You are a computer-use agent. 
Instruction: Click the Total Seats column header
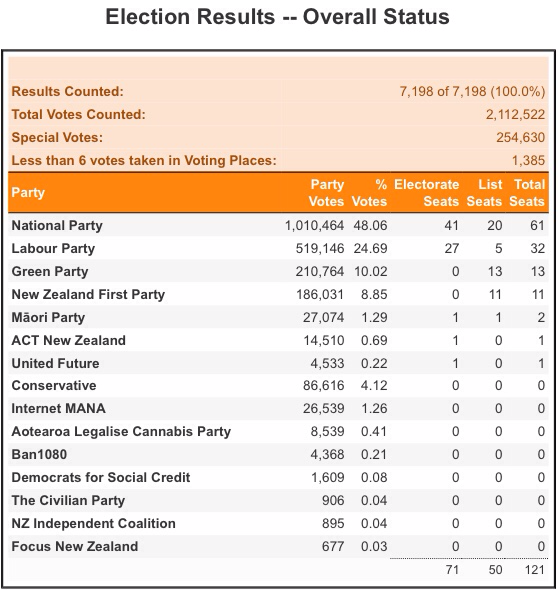tap(527, 193)
